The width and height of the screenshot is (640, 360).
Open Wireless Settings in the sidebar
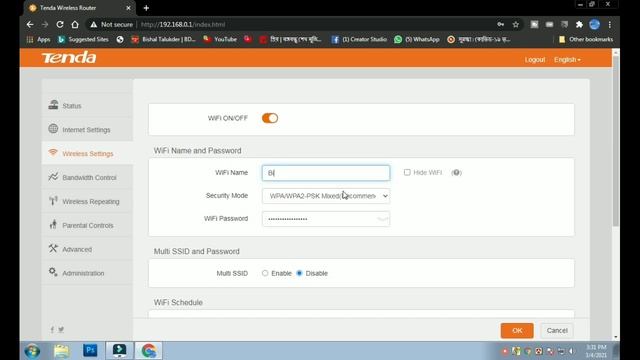pyautogui.click(x=87, y=153)
